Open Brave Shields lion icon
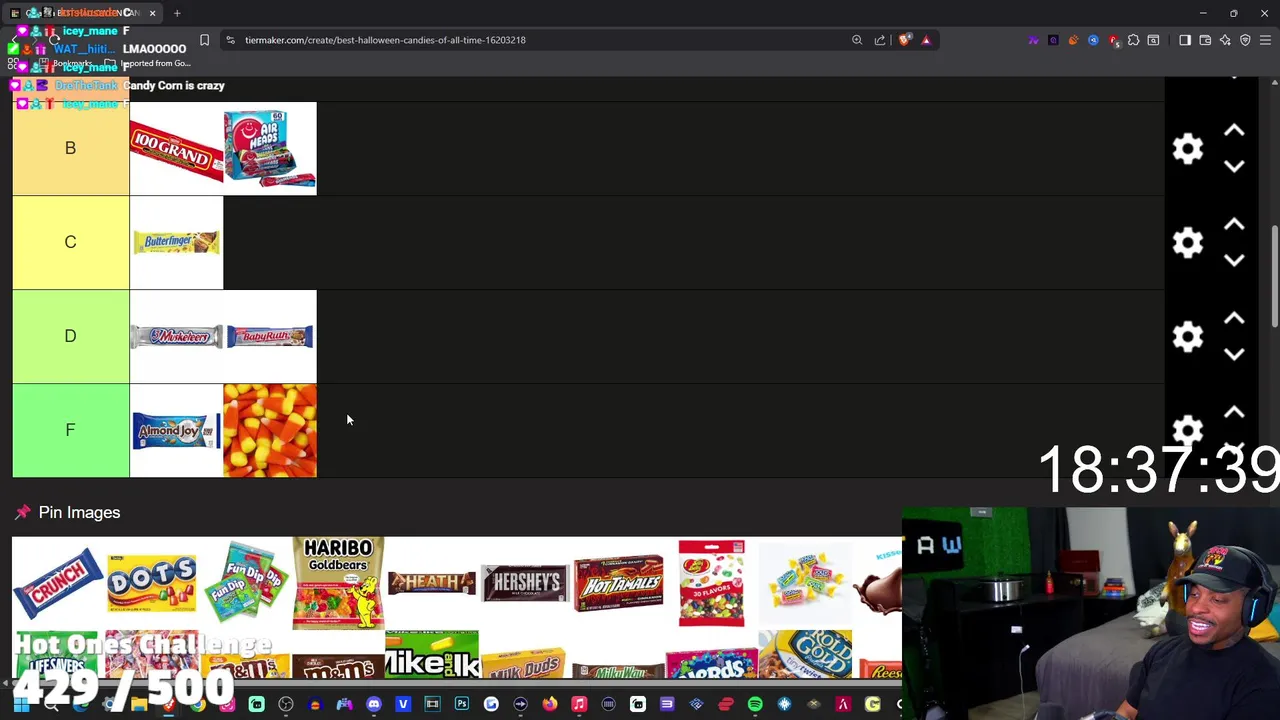The image size is (1280, 720). [x=905, y=40]
